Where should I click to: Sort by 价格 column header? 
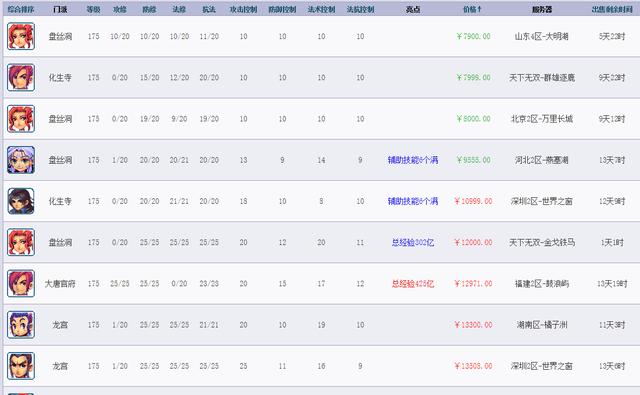472,9
